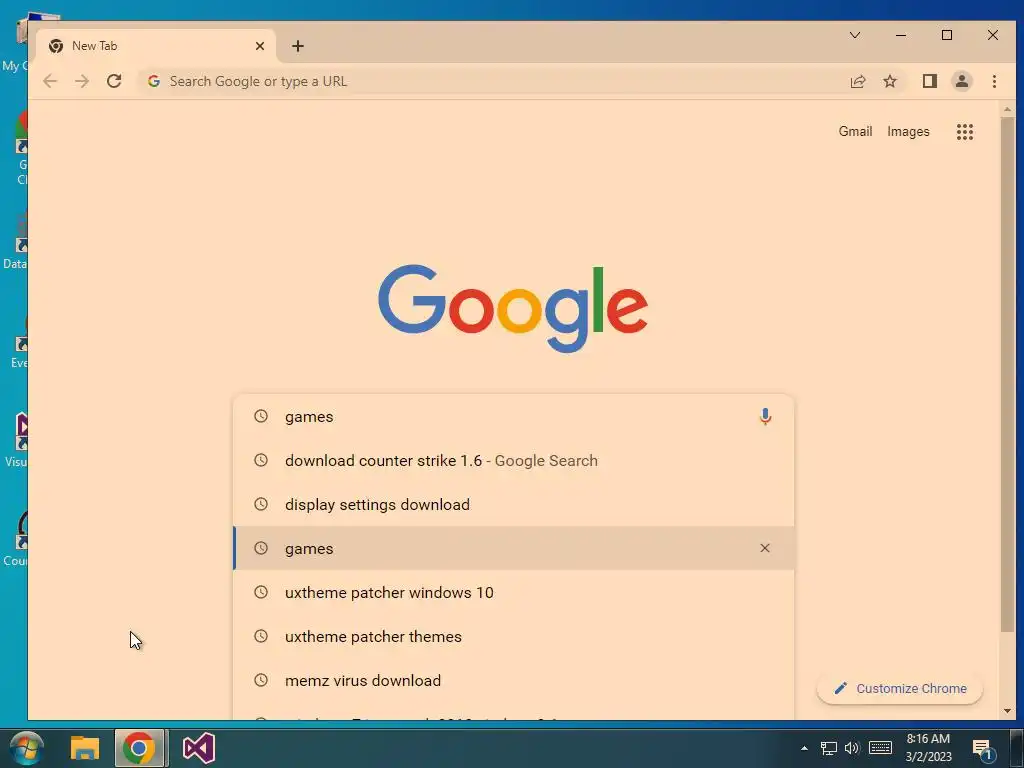Select uxtheme patcher windows 10 suggestion
The height and width of the screenshot is (768, 1024).
click(x=513, y=592)
